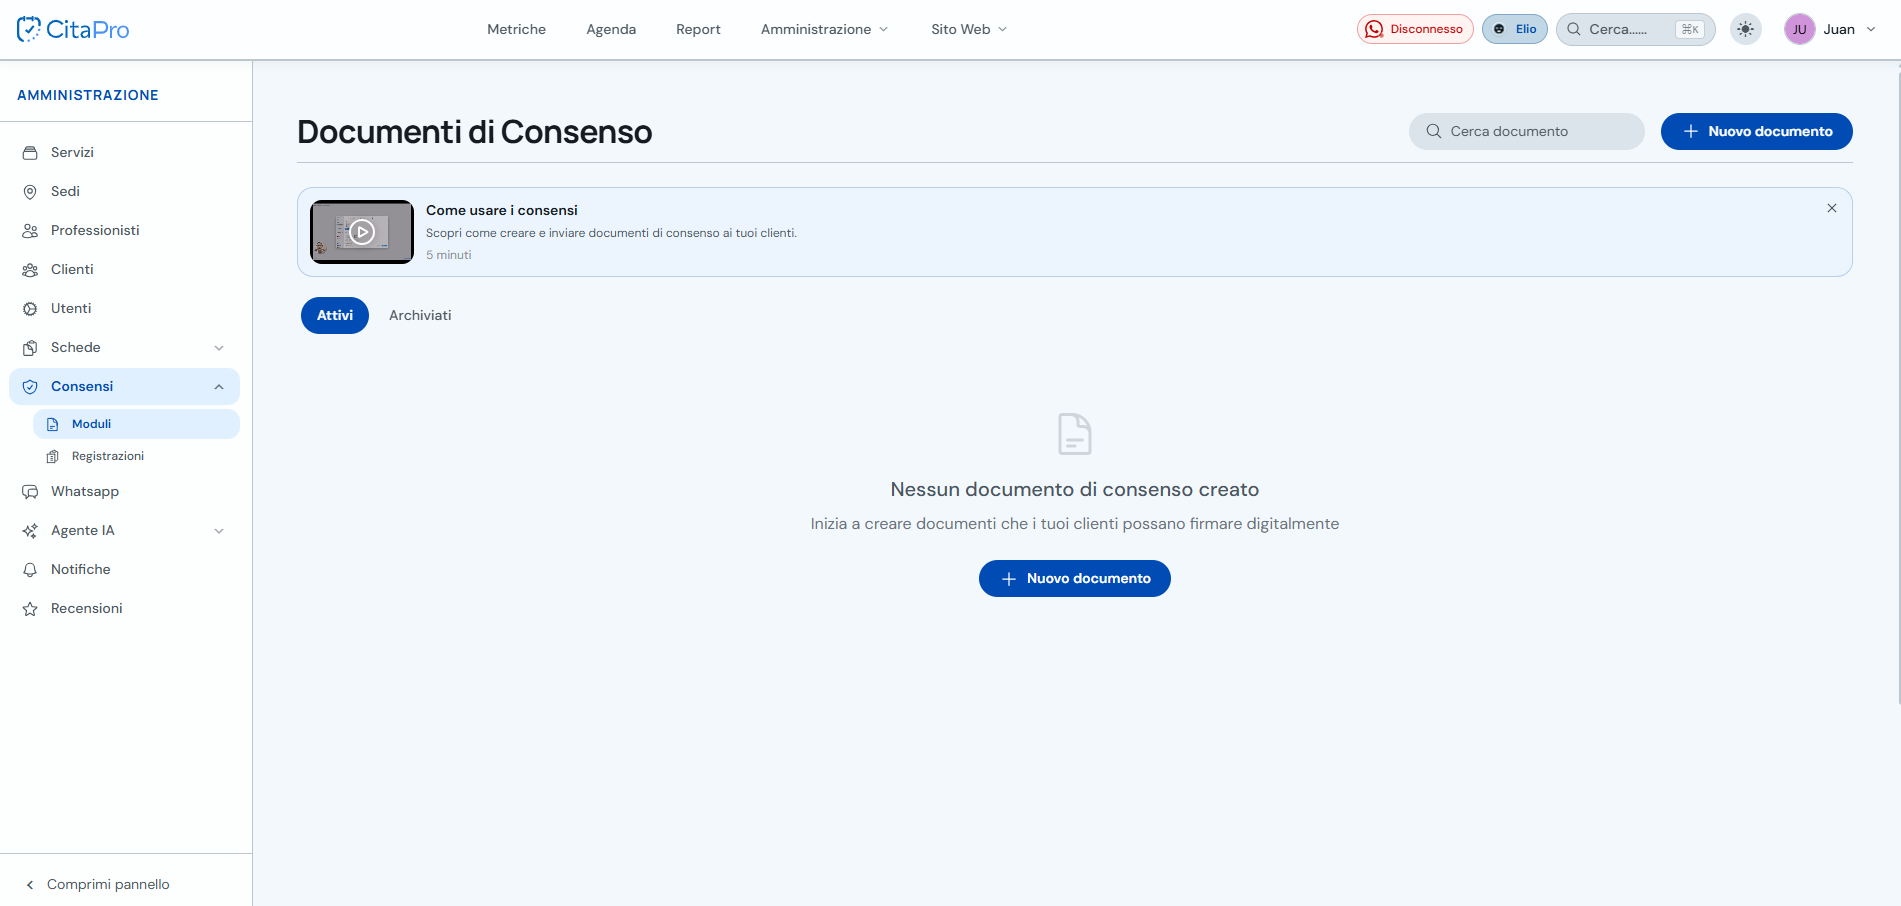Click the WhatsApp icon in Disconnesso badge
The image size is (1901, 906).
pyautogui.click(x=1374, y=29)
